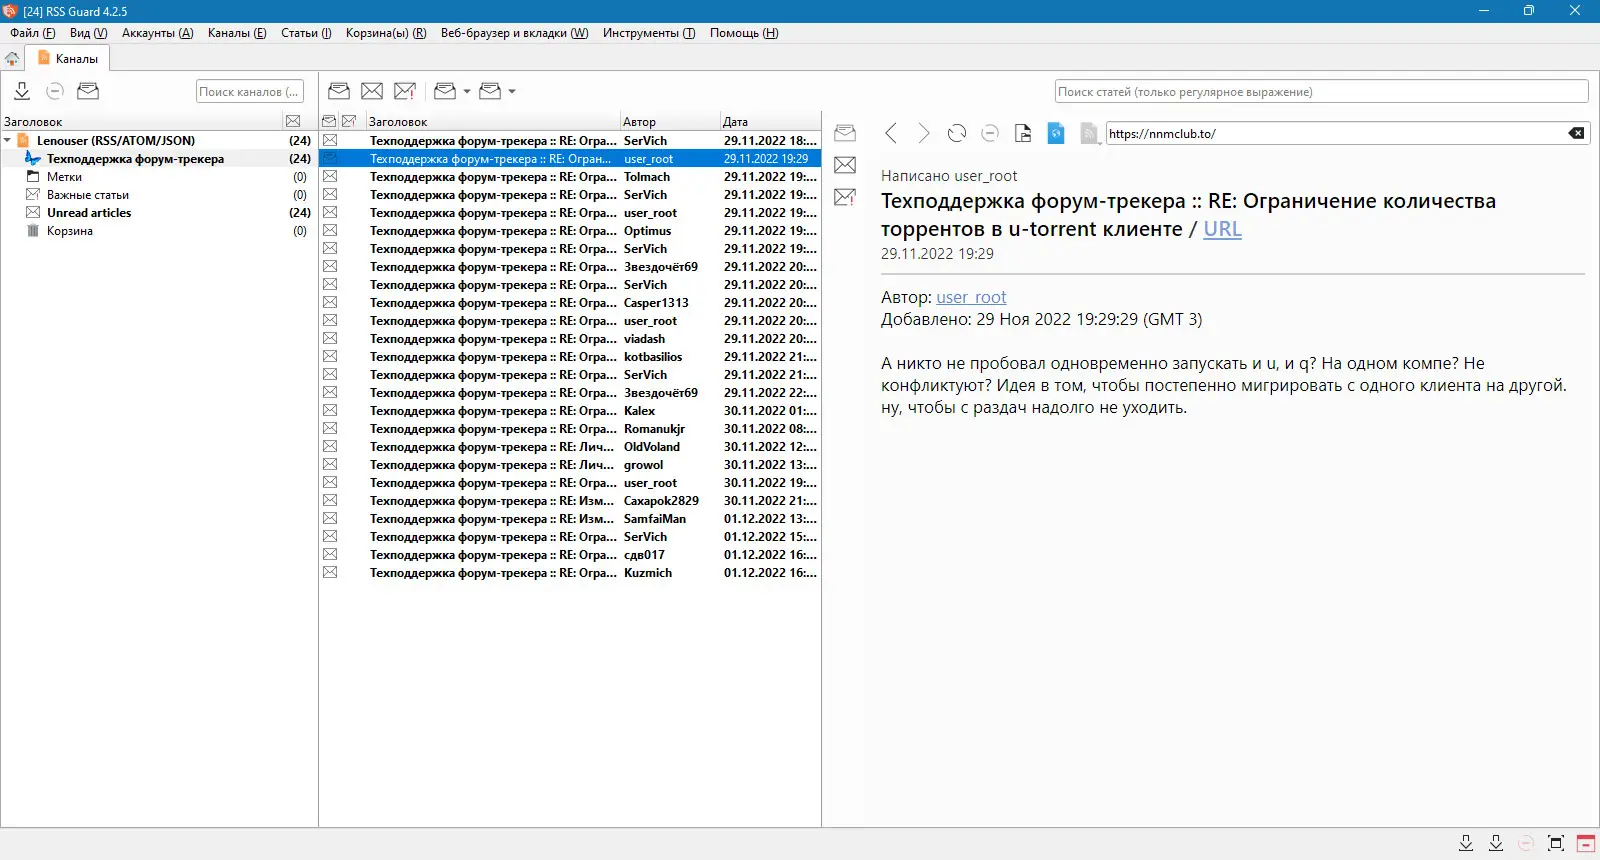Switch to the Каналы tab
1600x860 pixels.
click(x=67, y=59)
